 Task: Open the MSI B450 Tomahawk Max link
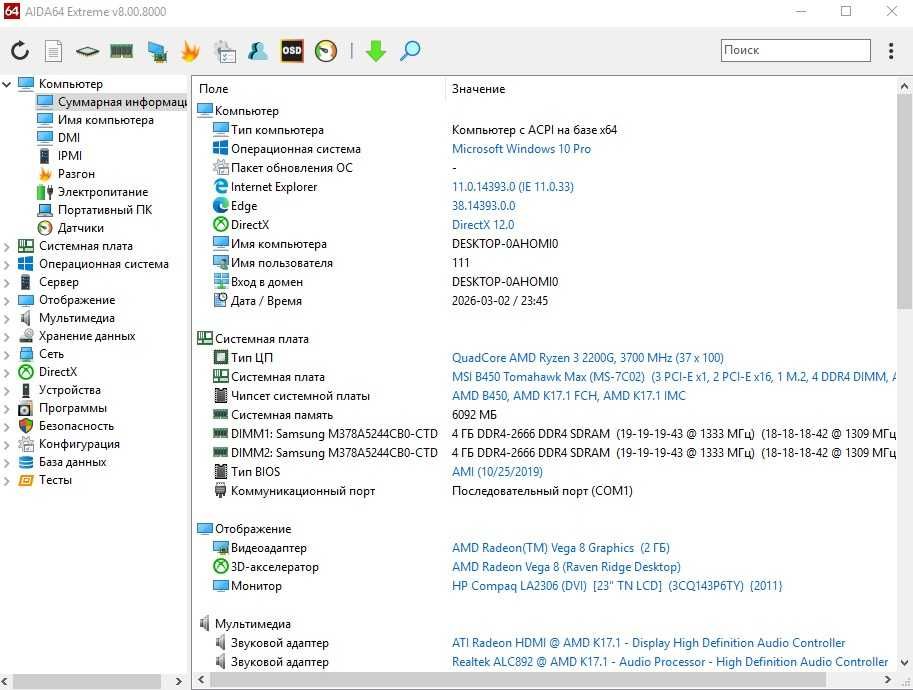(x=674, y=377)
